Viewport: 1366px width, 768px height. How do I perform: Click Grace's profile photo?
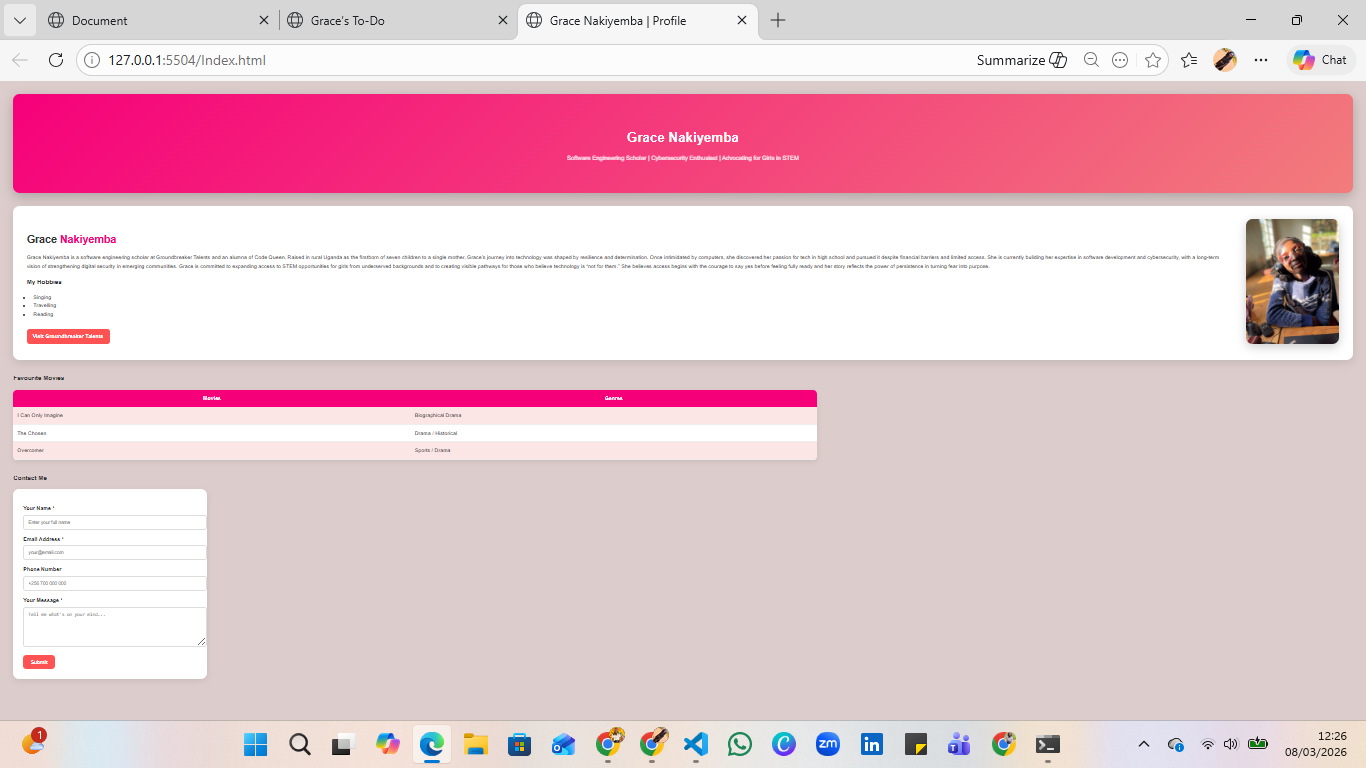[x=1292, y=282]
